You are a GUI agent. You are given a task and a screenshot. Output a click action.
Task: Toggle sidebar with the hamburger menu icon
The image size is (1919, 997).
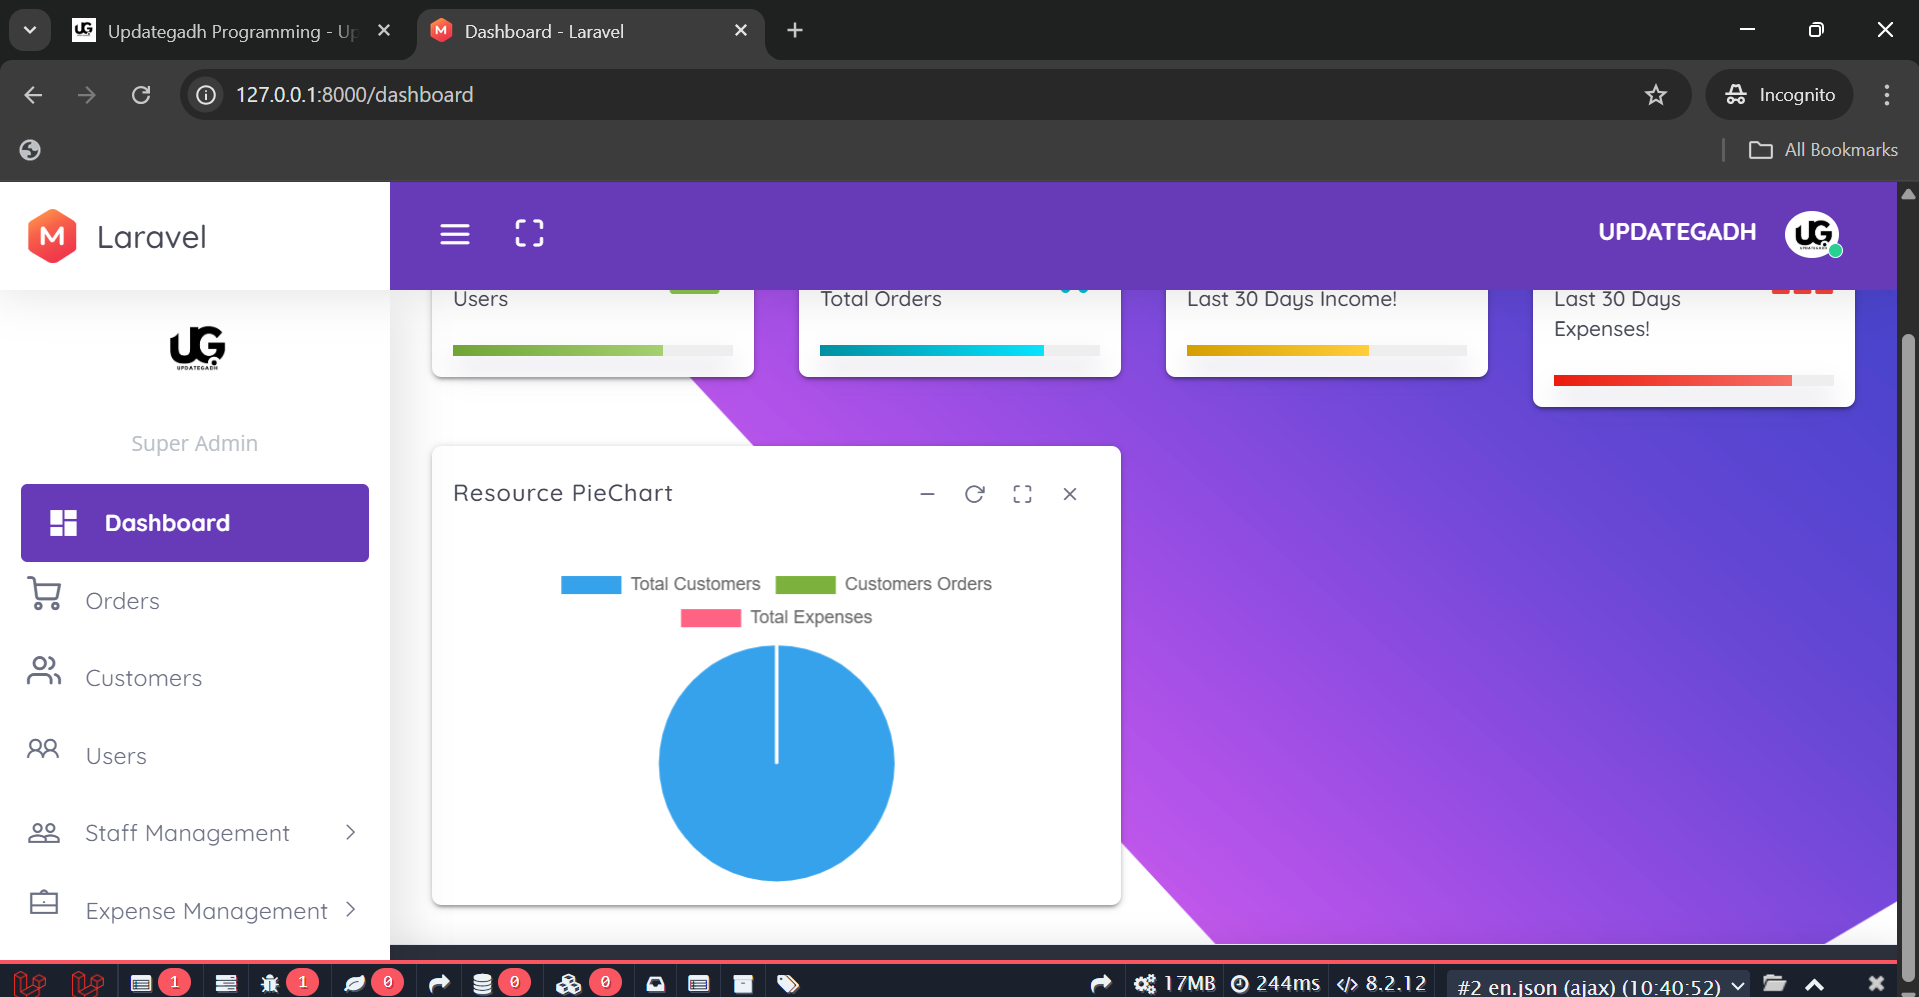pyautogui.click(x=455, y=234)
